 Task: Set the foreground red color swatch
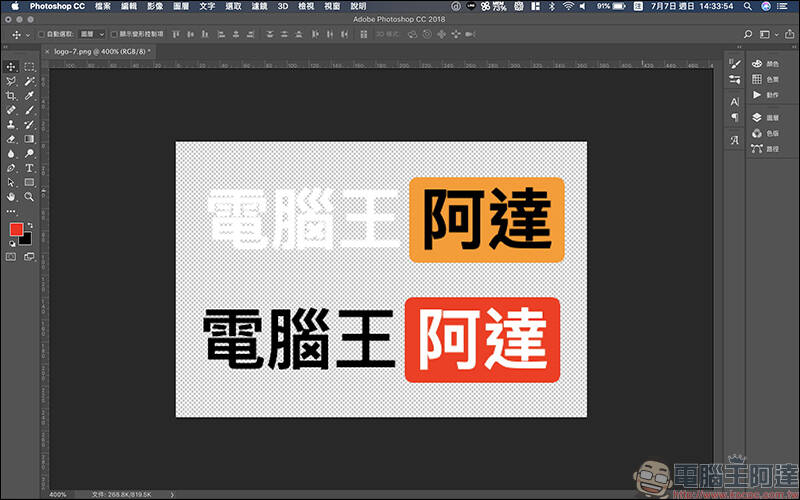[16, 230]
